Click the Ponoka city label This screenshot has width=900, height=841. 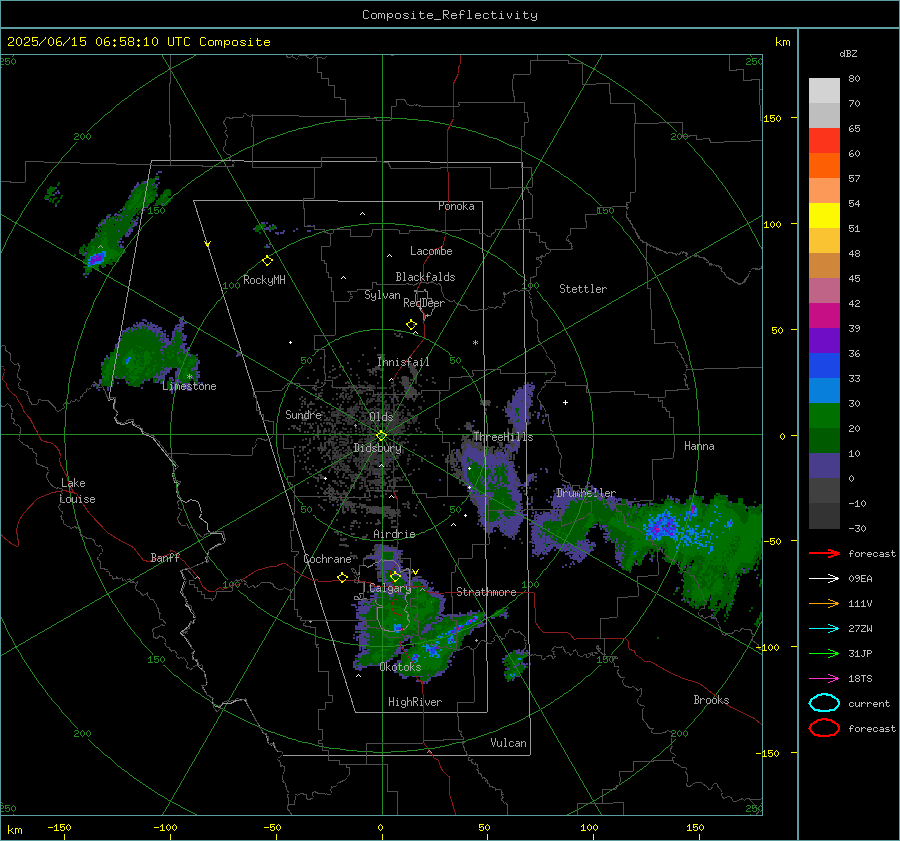(x=456, y=206)
